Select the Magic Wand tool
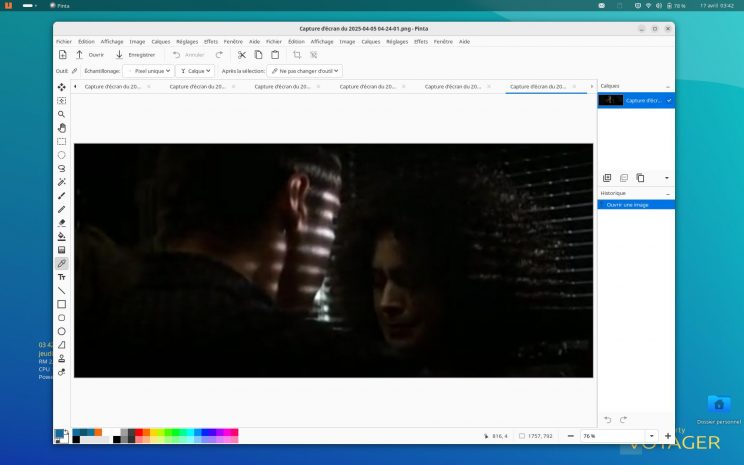744x465 pixels. pyautogui.click(x=62, y=182)
